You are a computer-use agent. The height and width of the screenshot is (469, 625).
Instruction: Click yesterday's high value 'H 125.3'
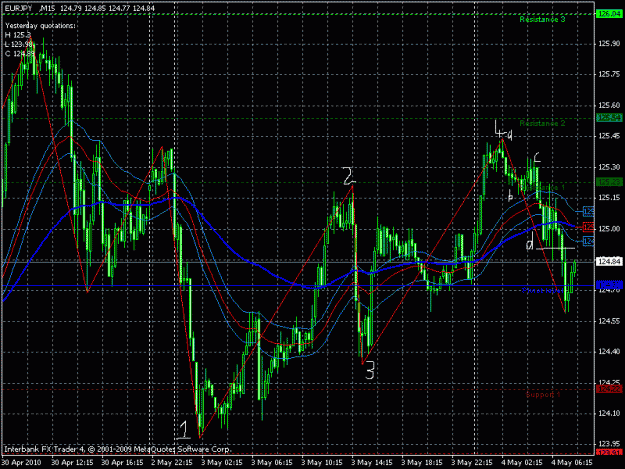18,35
